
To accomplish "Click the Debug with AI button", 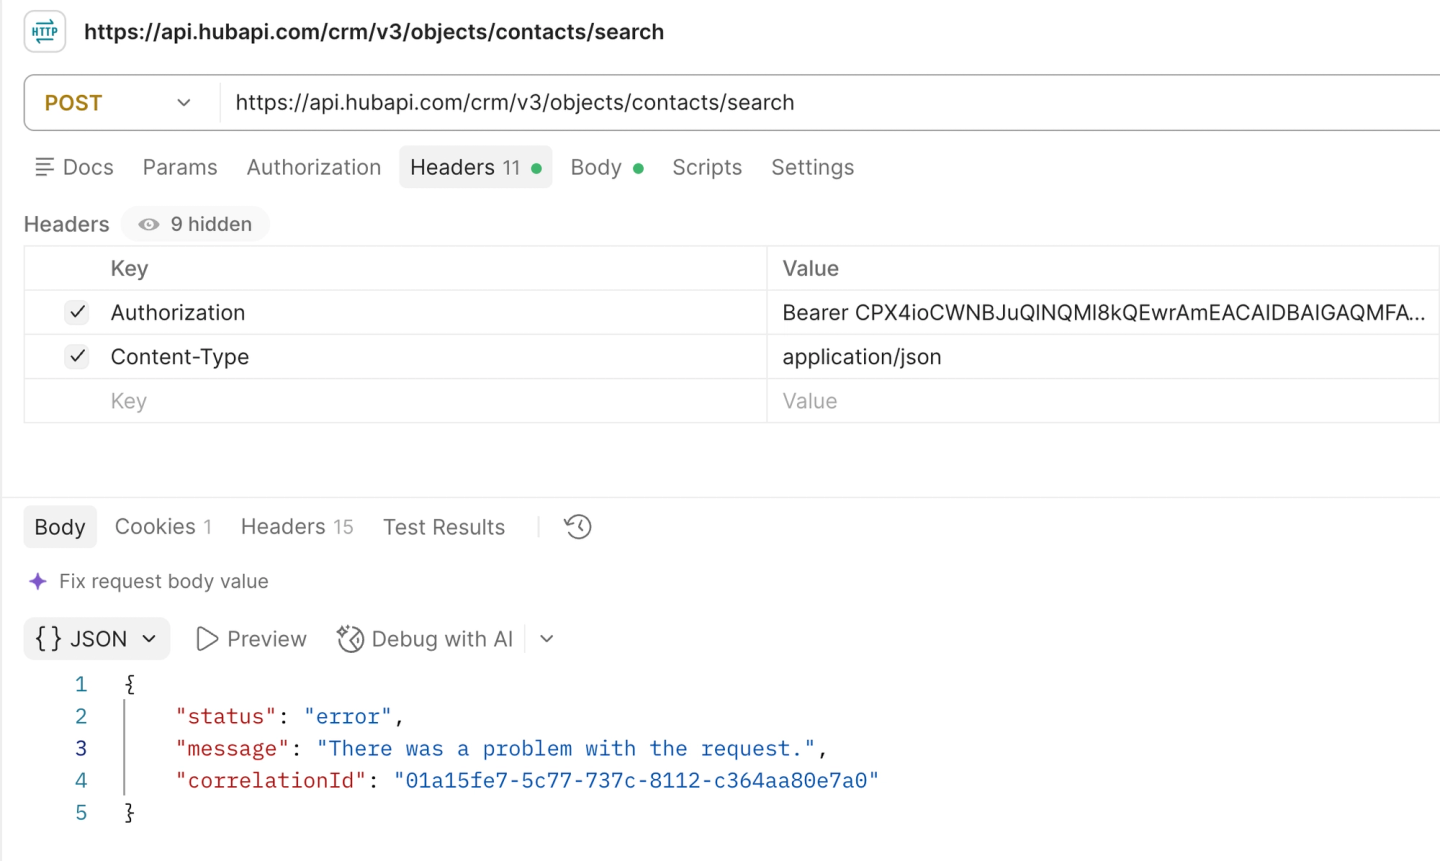I will point(425,639).
